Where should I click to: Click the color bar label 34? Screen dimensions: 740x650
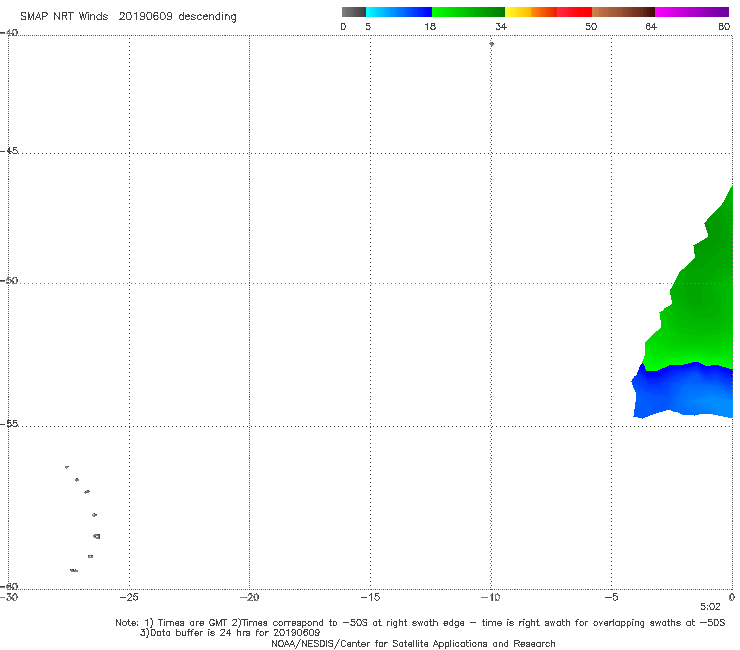501,26
